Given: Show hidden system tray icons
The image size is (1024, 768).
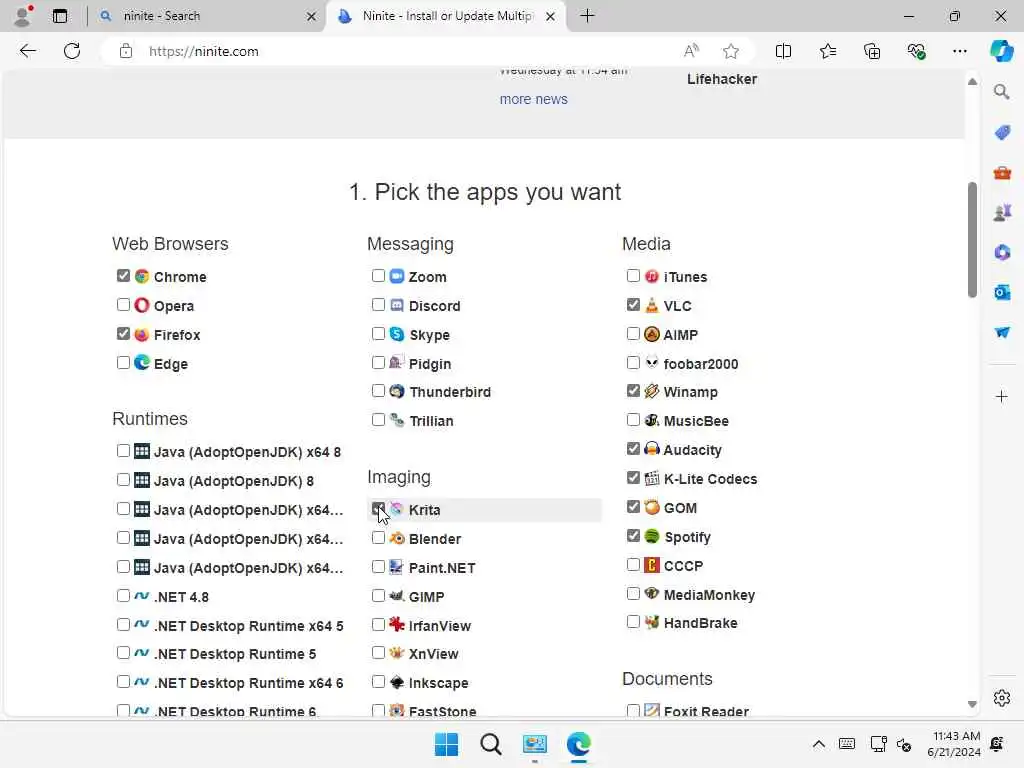Looking at the screenshot, I should tap(818, 744).
